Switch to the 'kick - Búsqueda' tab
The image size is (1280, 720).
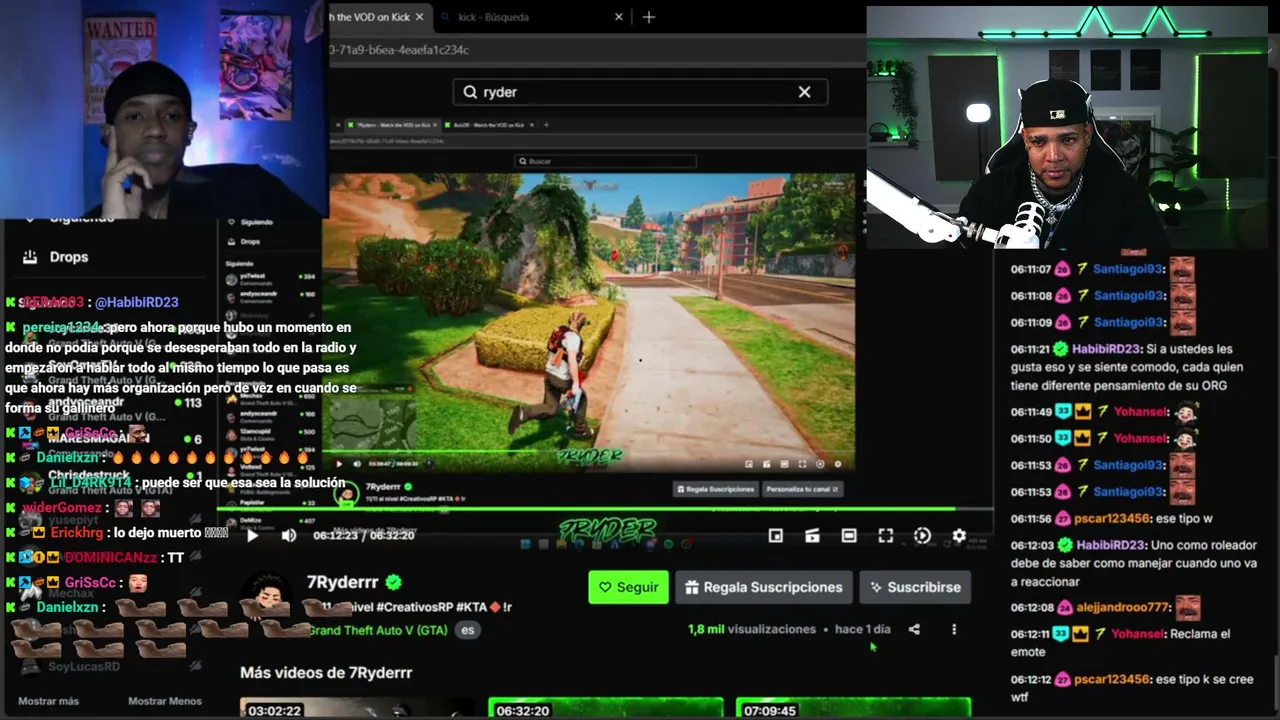point(494,17)
